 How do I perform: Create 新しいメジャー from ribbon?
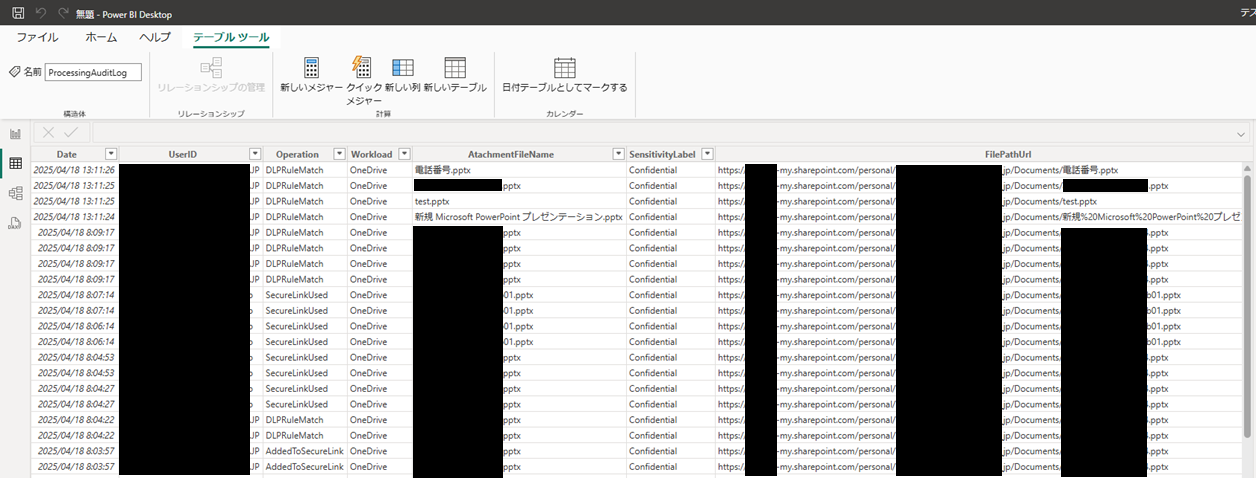point(312,76)
